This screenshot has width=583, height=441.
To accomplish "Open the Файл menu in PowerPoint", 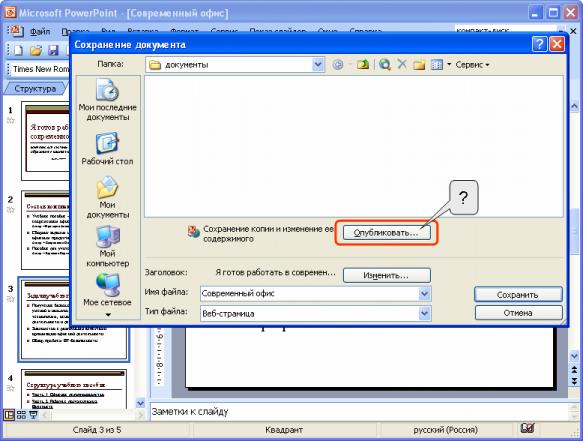I will (40, 32).
